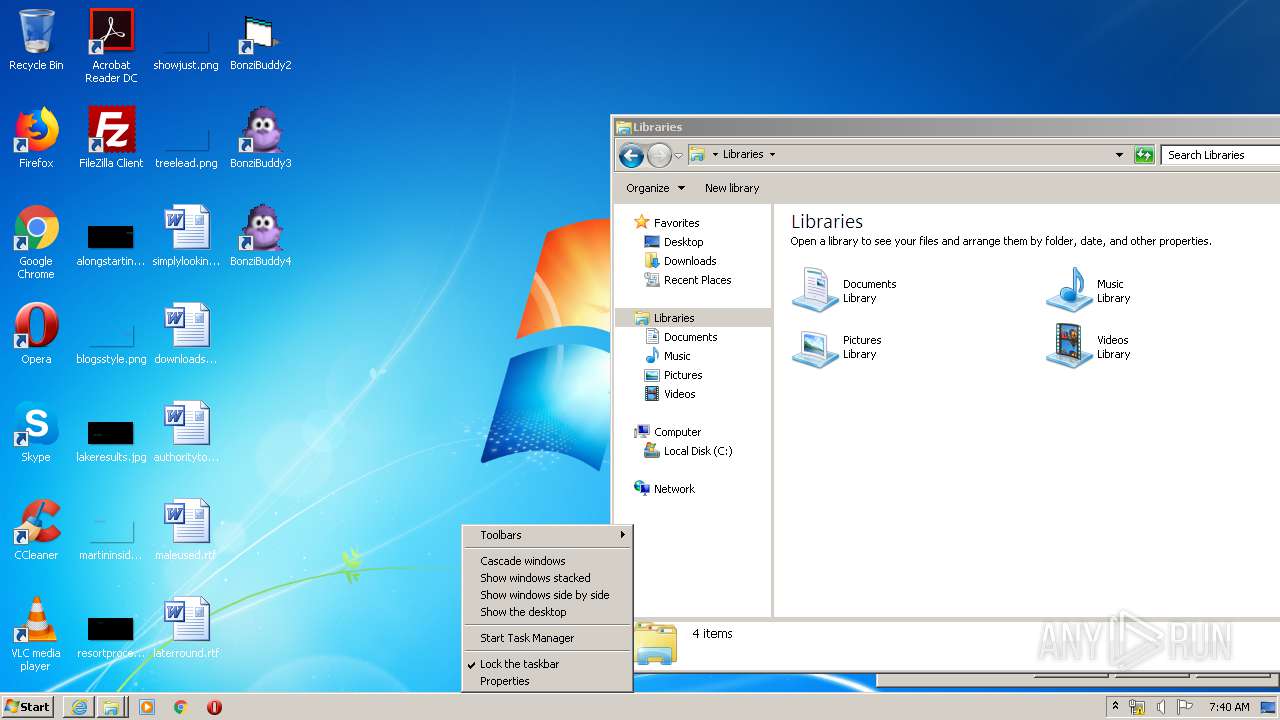Expand the Toolbars submenu
The height and width of the screenshot is (720, 1280).
coord(547,535)
